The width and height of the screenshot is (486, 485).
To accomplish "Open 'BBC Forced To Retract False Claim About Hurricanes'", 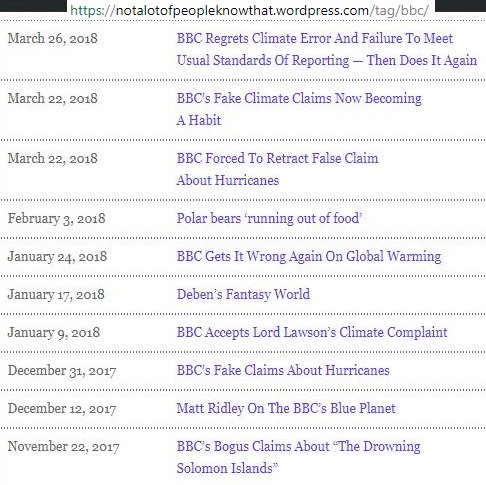I will point(277,169).
